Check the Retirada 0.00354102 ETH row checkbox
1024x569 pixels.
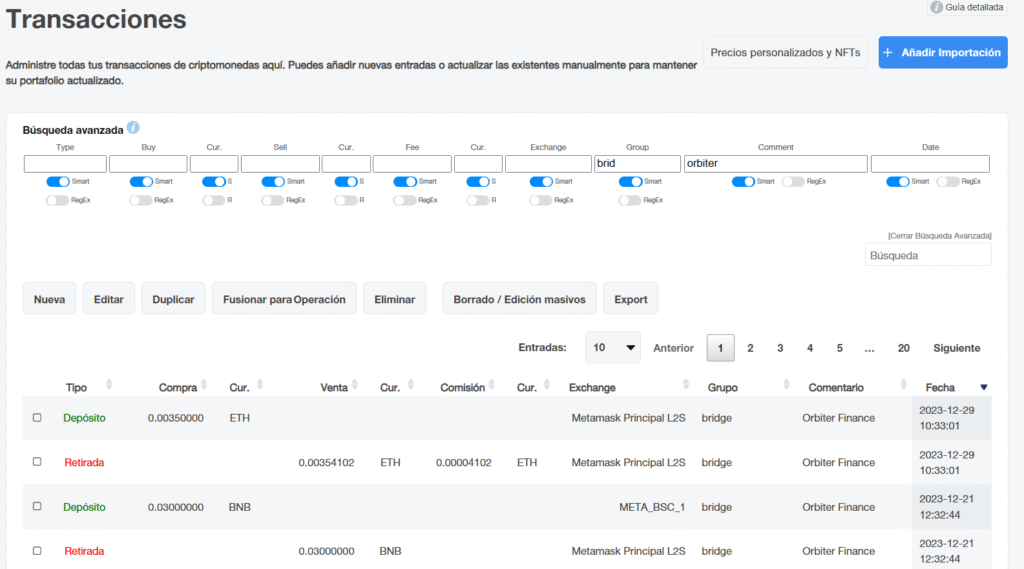(37, 462)
